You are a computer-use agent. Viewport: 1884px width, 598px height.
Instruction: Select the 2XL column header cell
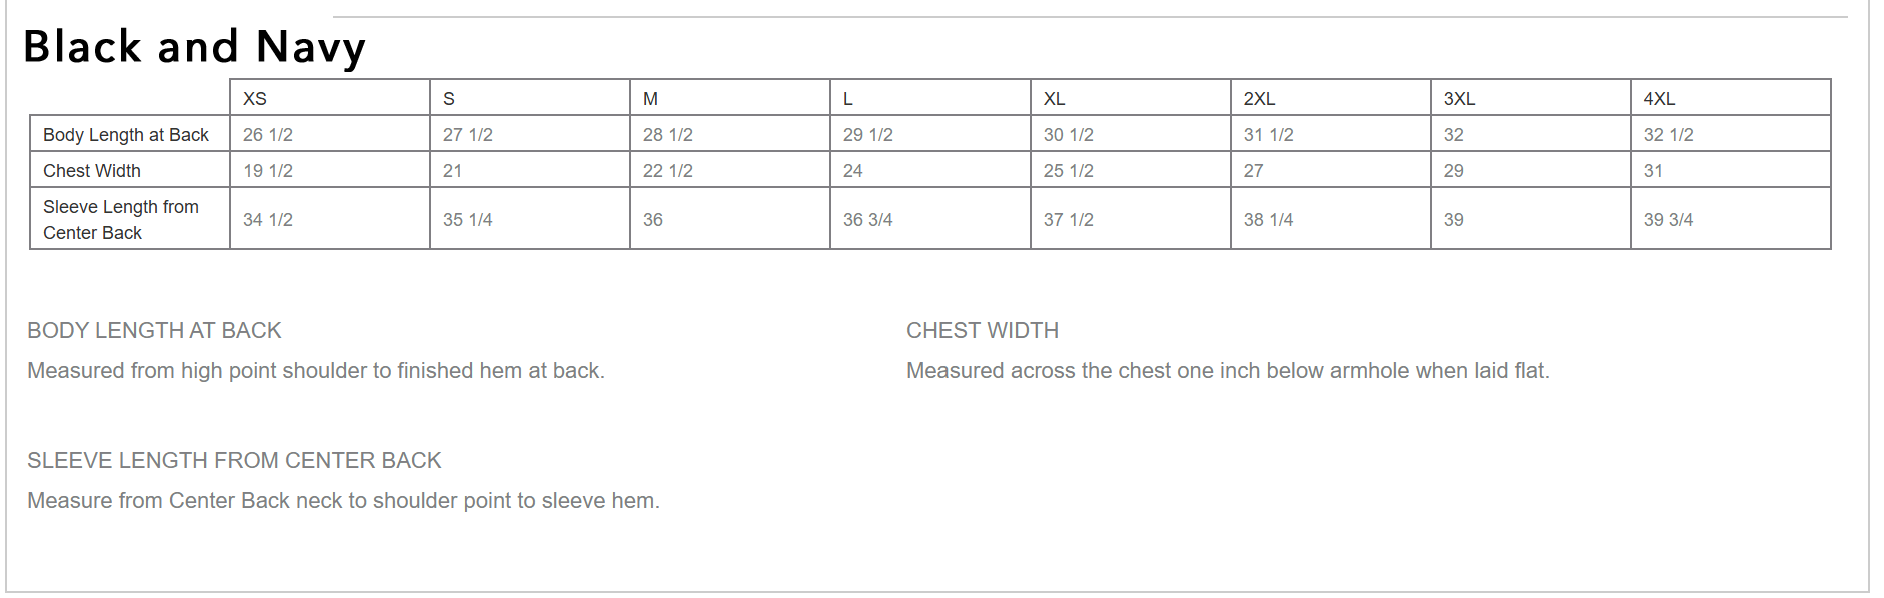click(1259, 99)
